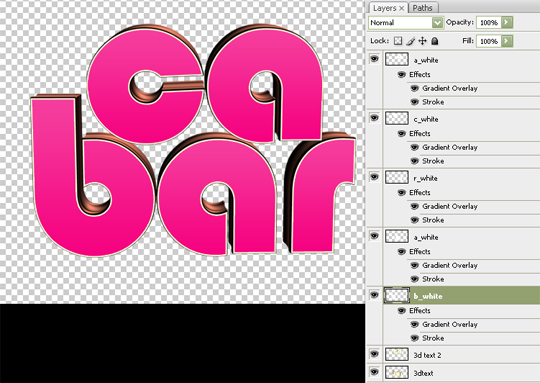
Task: Hide the a_white layer above b_white
Action: tap(374, 236)
